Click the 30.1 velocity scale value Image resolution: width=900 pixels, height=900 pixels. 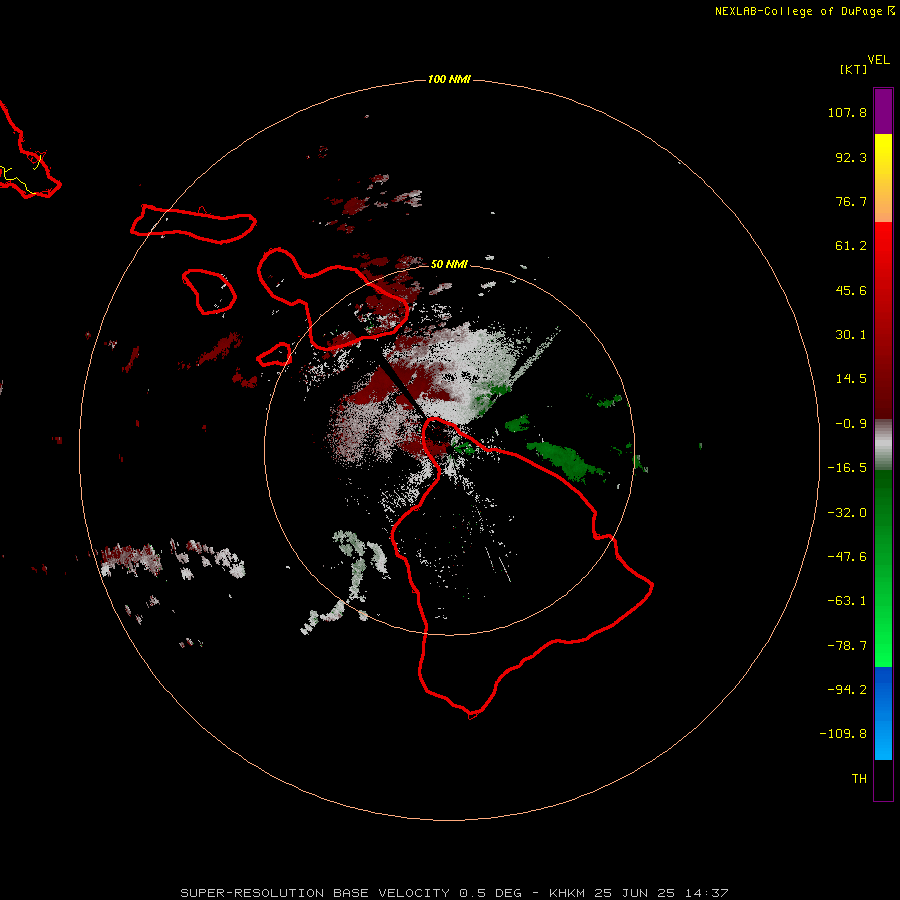pyautogui.click(x=851, y=335)
